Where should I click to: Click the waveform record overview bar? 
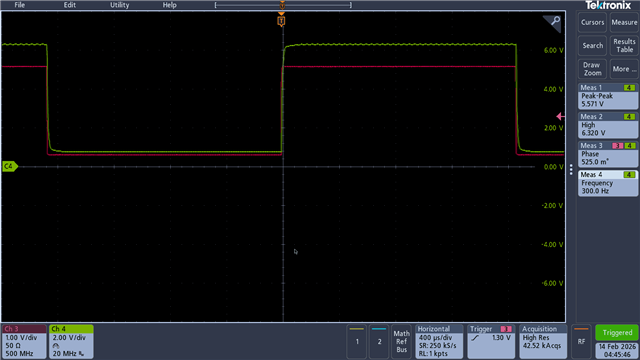pyautogui.click(x=283, y=5)
